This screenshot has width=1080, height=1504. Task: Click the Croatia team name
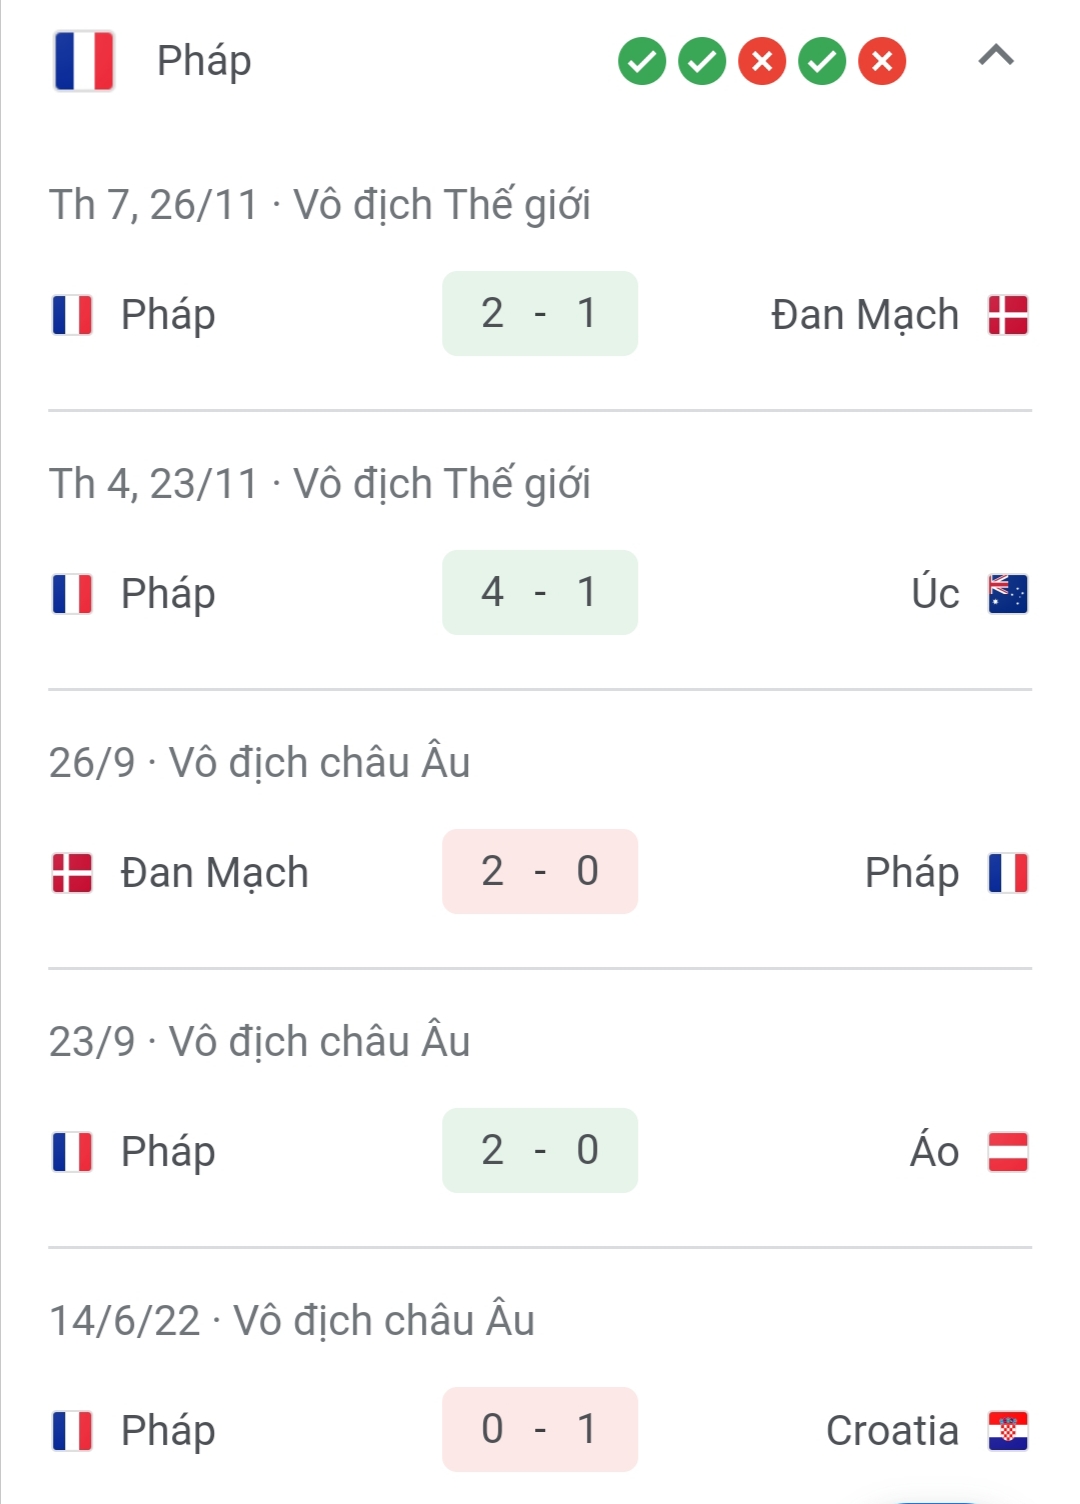coord(892,1431)
